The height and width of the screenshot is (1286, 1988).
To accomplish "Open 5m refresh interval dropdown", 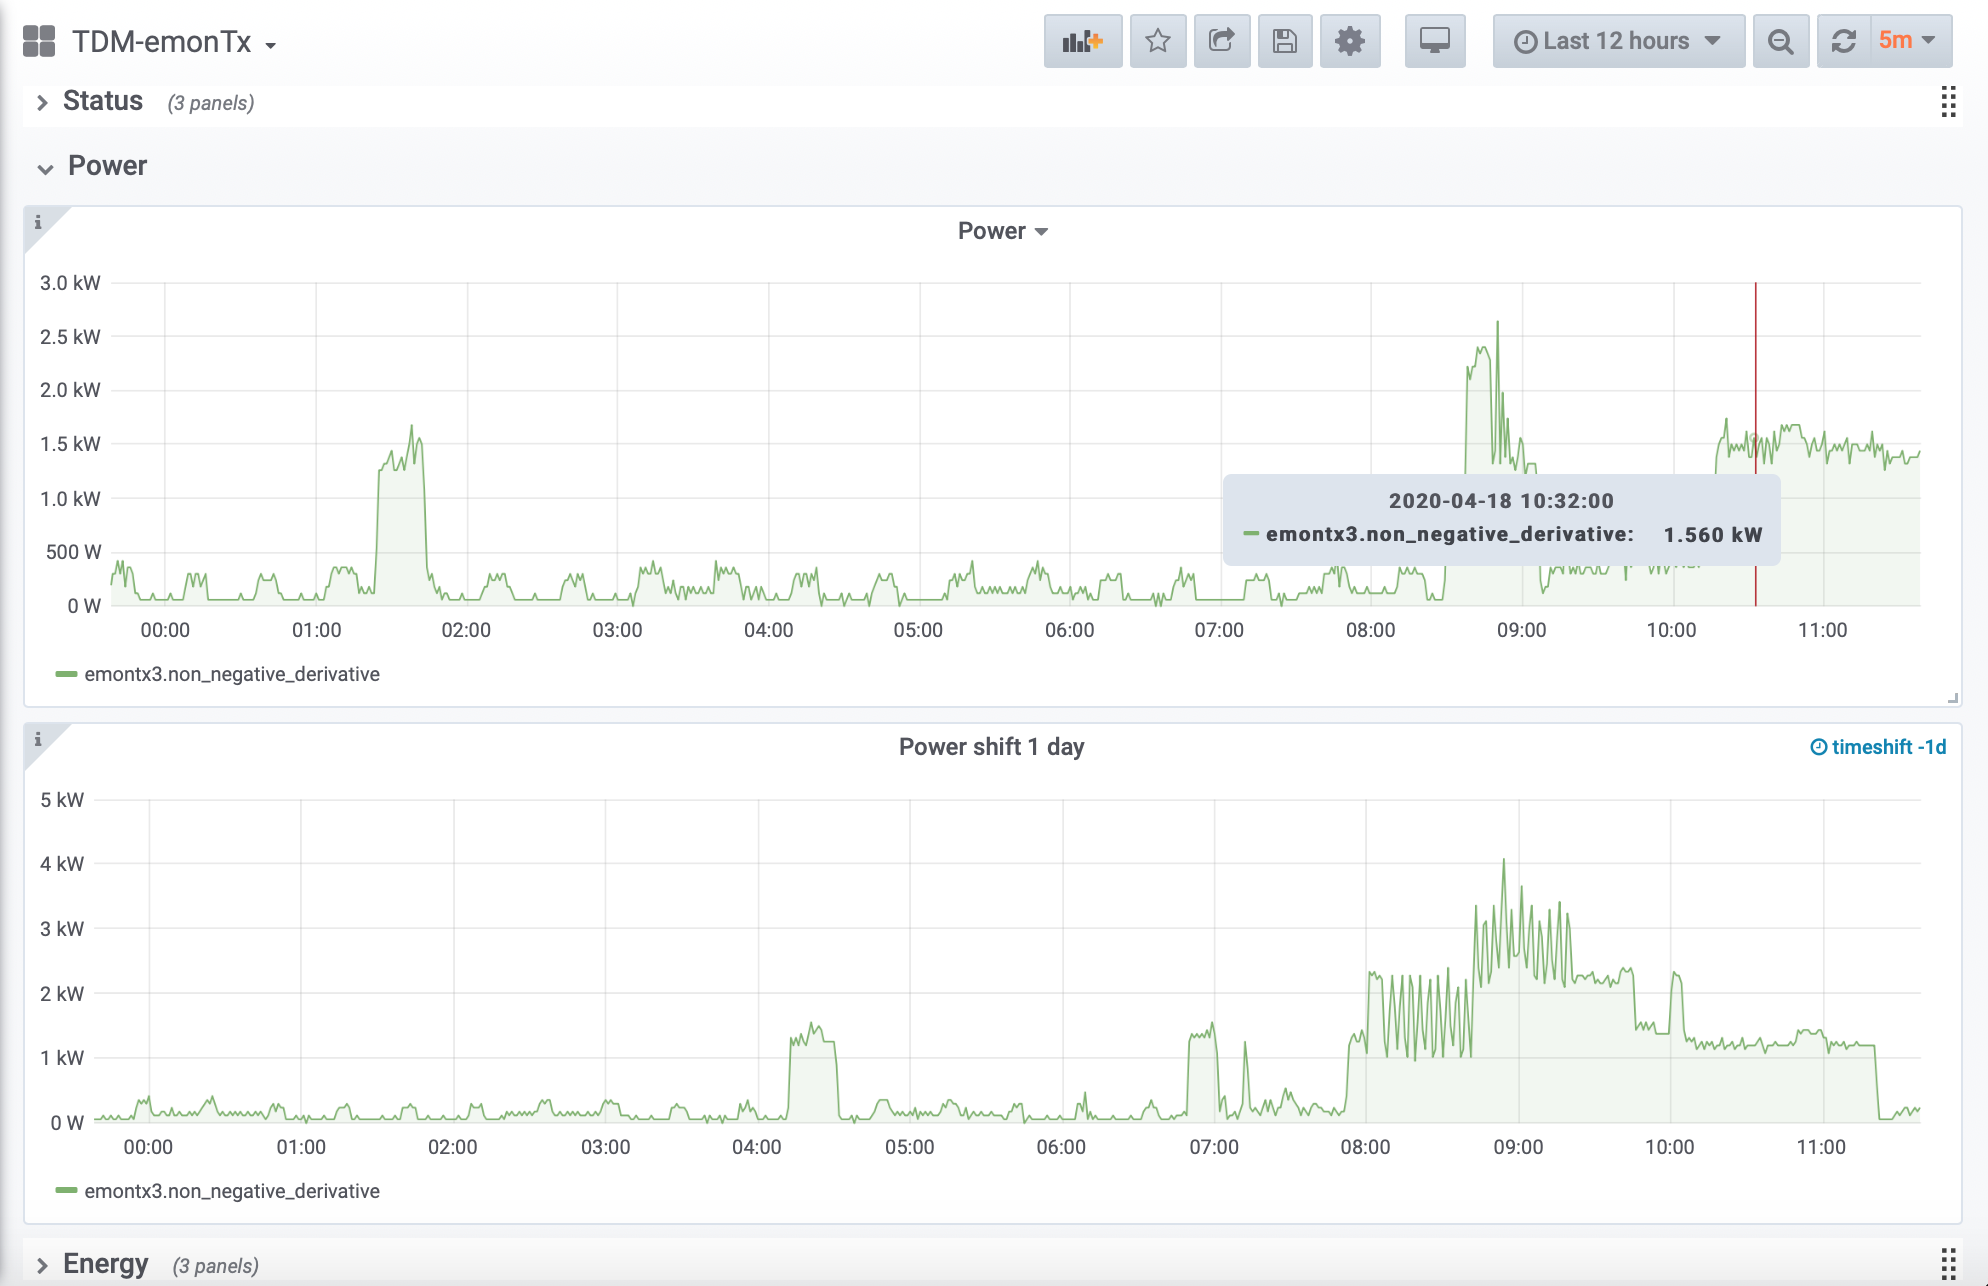I will (x=1908, y=41).
